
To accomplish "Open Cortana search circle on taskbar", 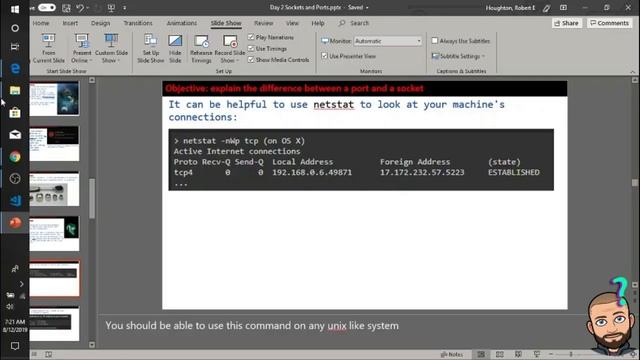I will point(15,28).
